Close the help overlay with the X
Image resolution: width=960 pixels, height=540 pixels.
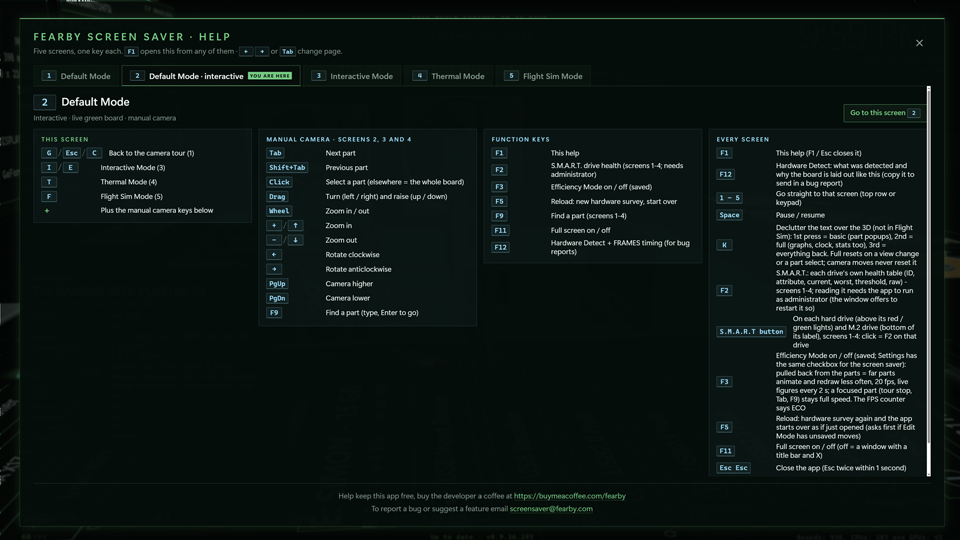(919, 43)
